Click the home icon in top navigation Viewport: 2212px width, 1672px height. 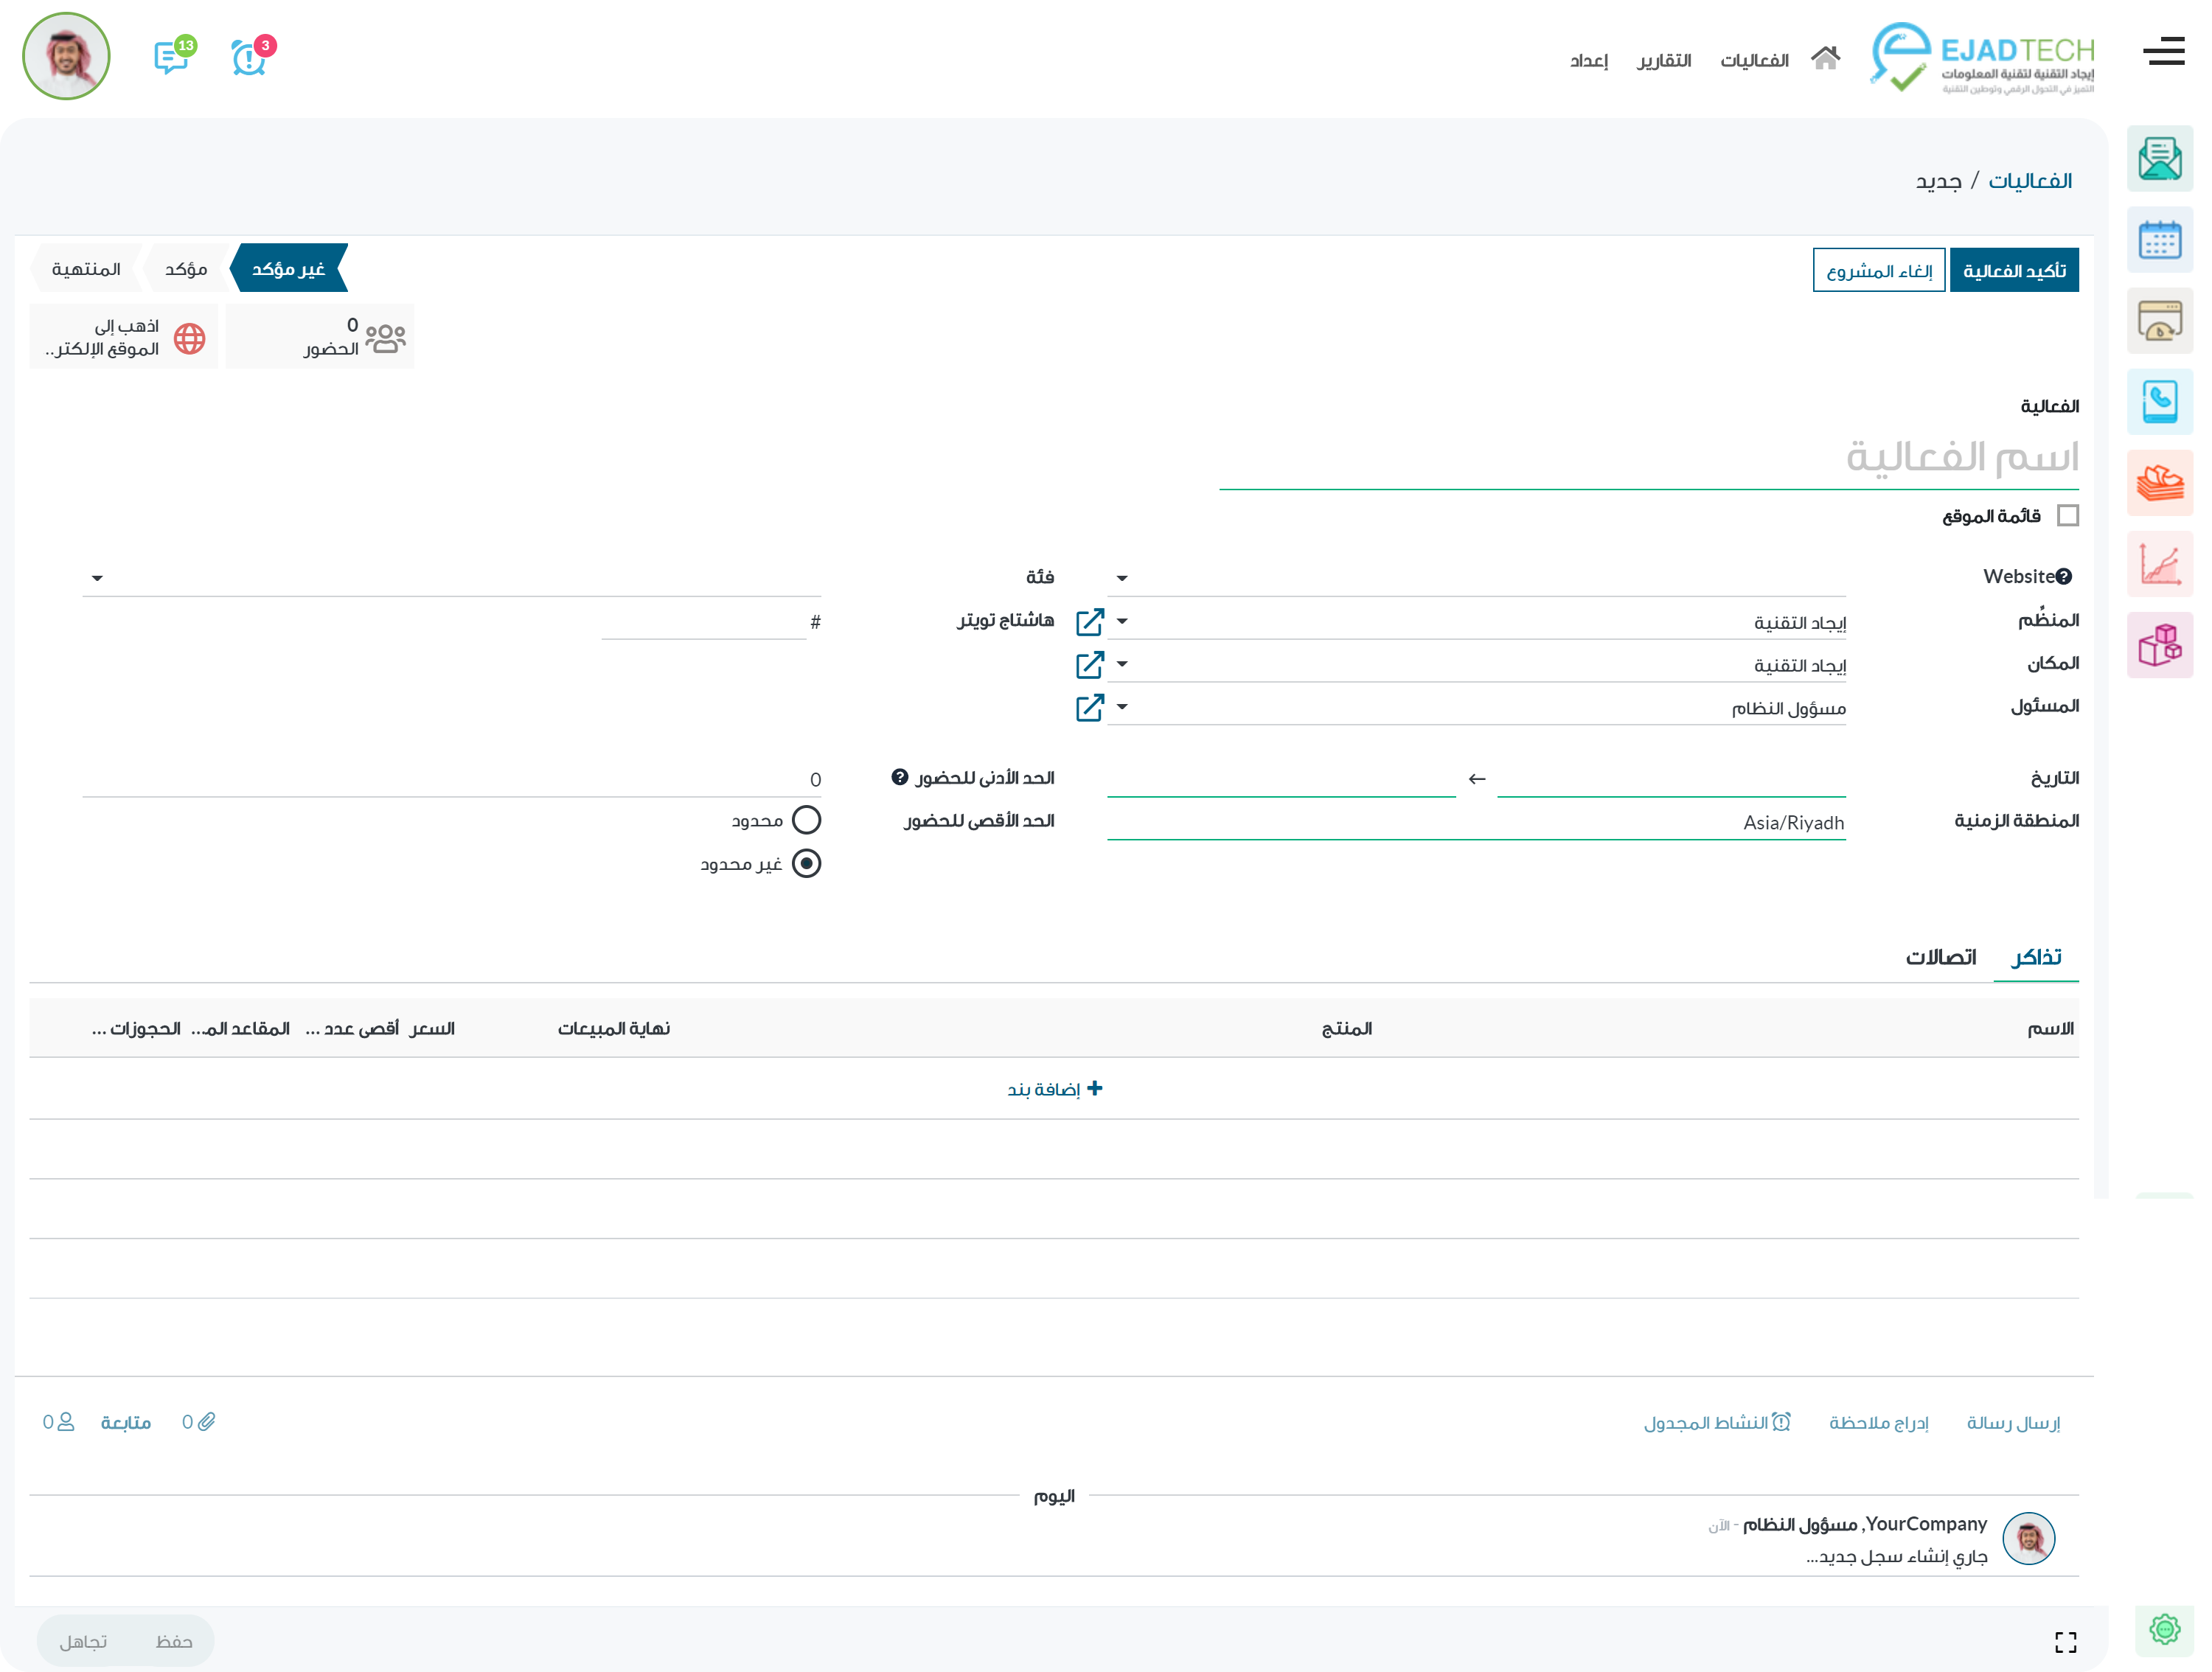(x=1825, y=59)
